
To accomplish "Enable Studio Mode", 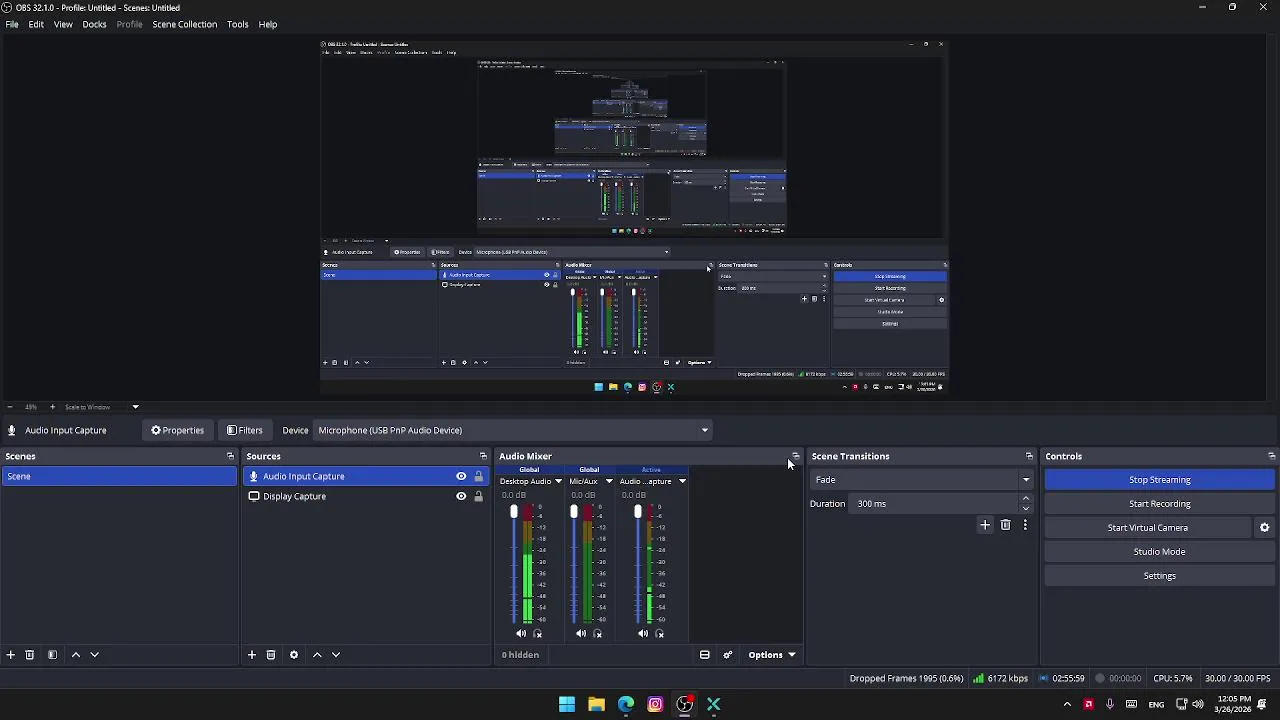I will (x=1160, y=552).
